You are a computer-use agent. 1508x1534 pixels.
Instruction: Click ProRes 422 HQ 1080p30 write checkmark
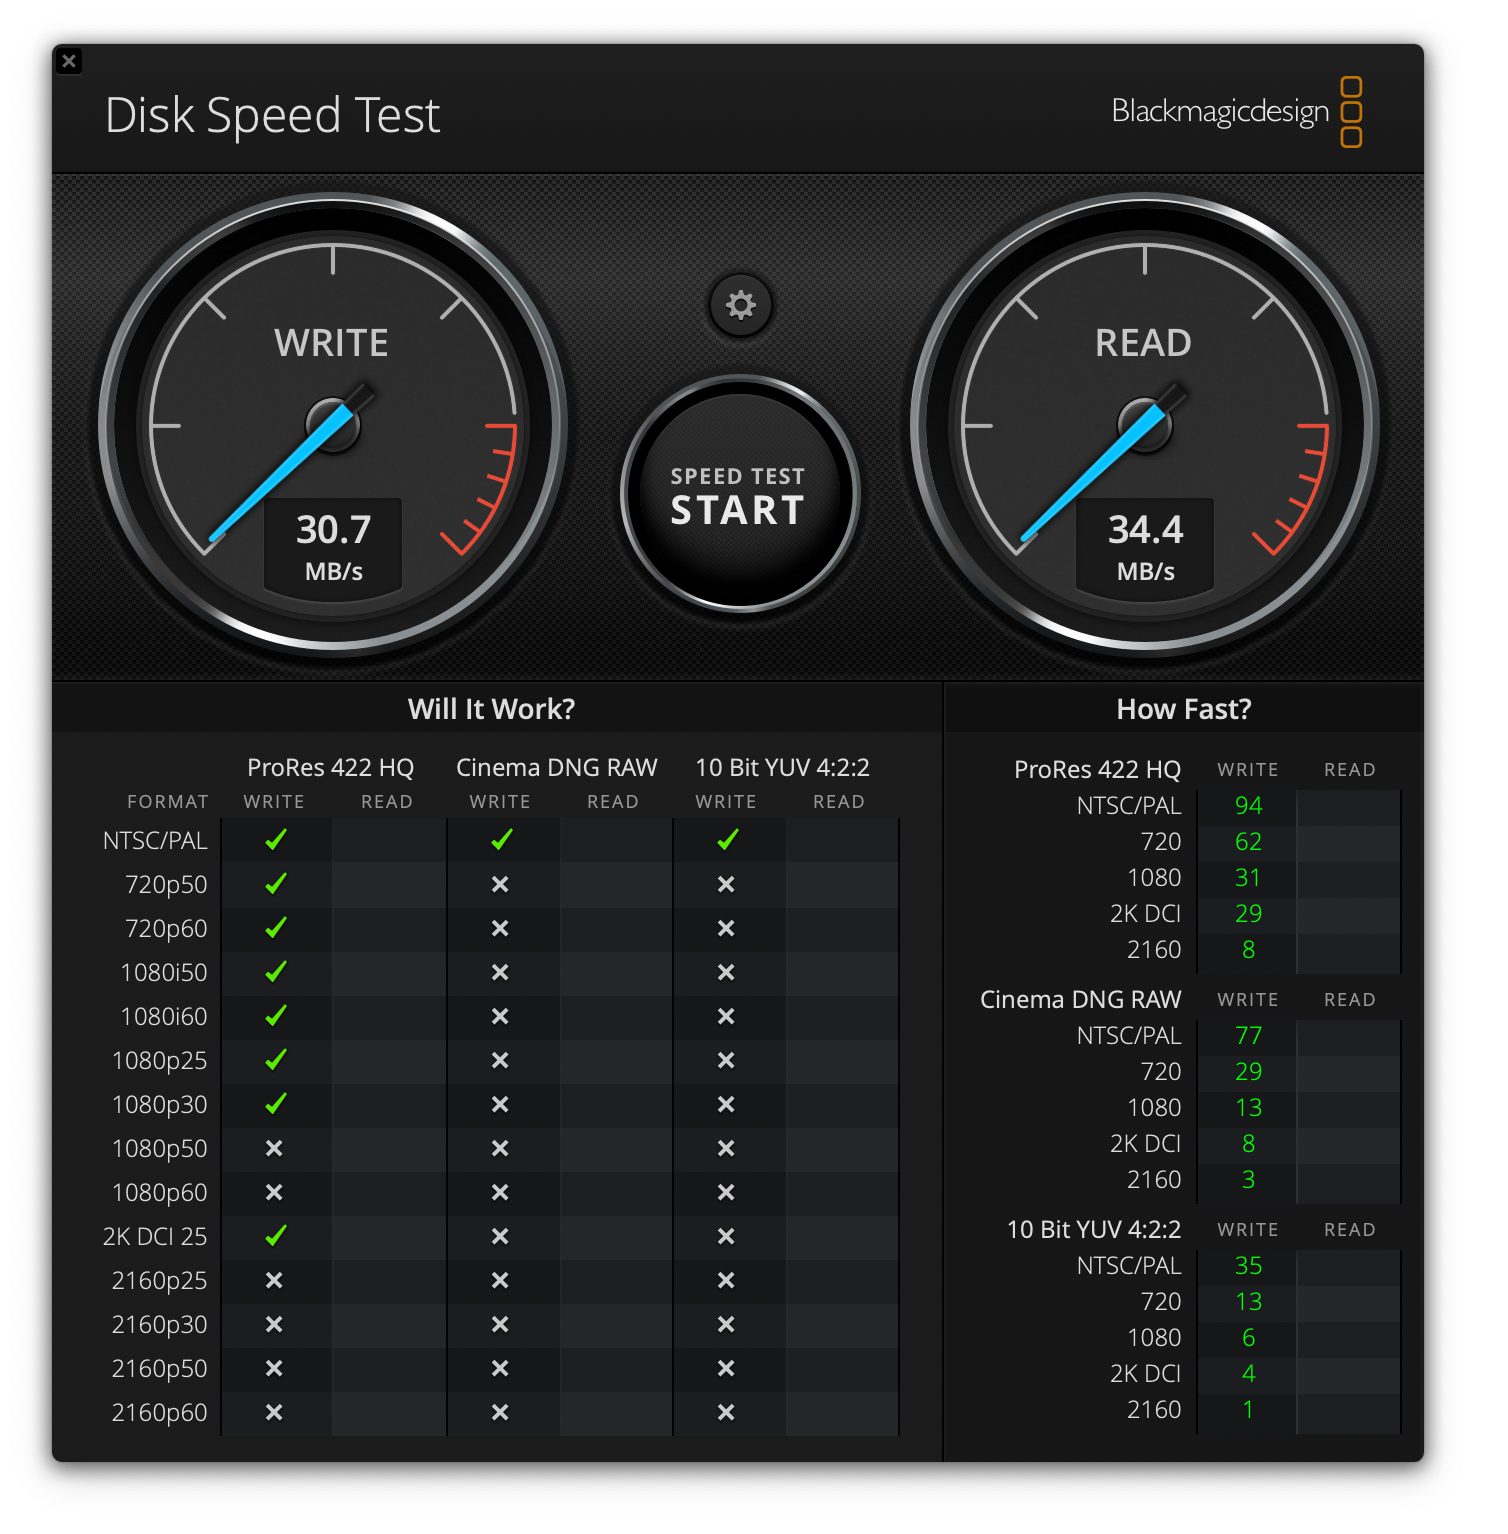click(x=275, y=1104)
